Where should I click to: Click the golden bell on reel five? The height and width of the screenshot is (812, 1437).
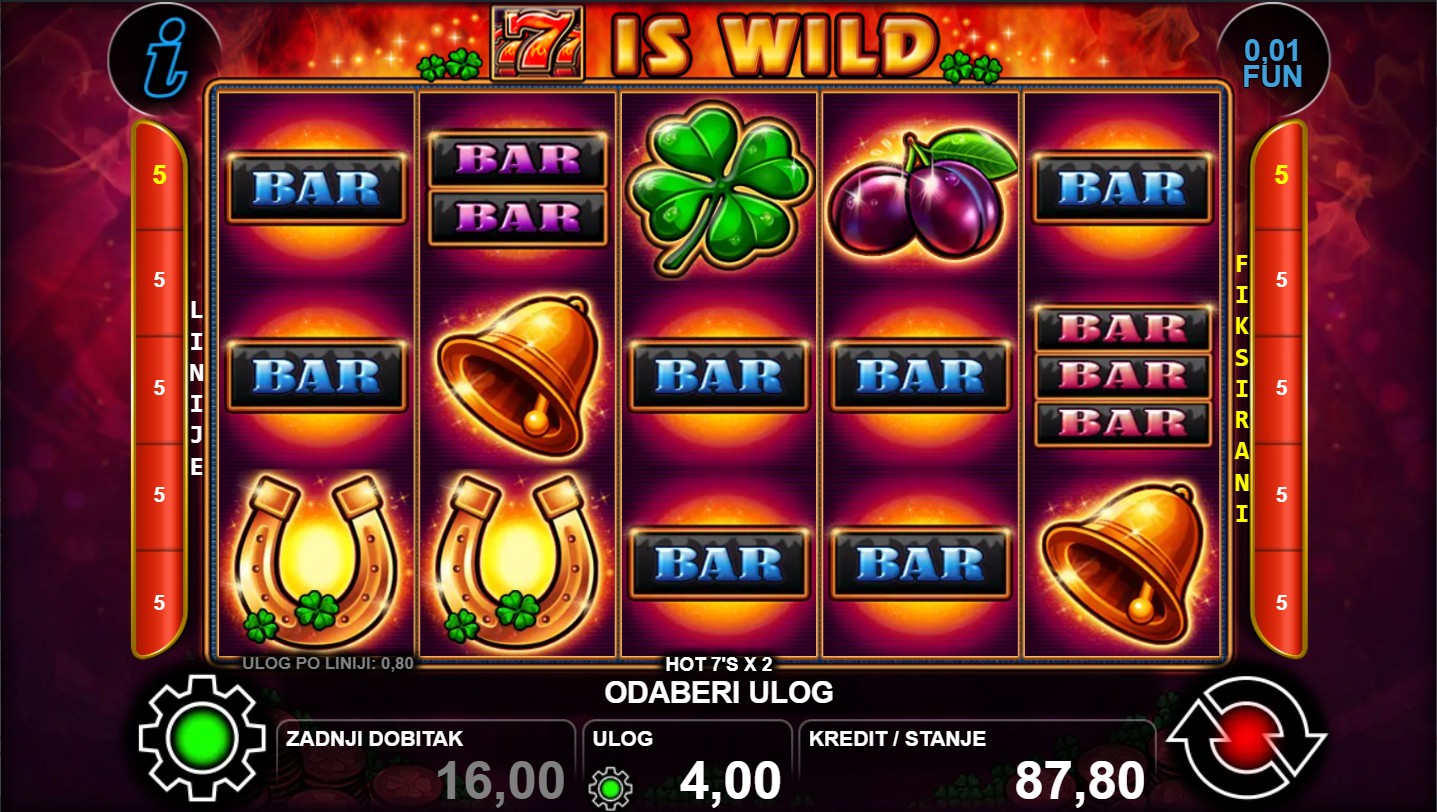click(1122, 562)
